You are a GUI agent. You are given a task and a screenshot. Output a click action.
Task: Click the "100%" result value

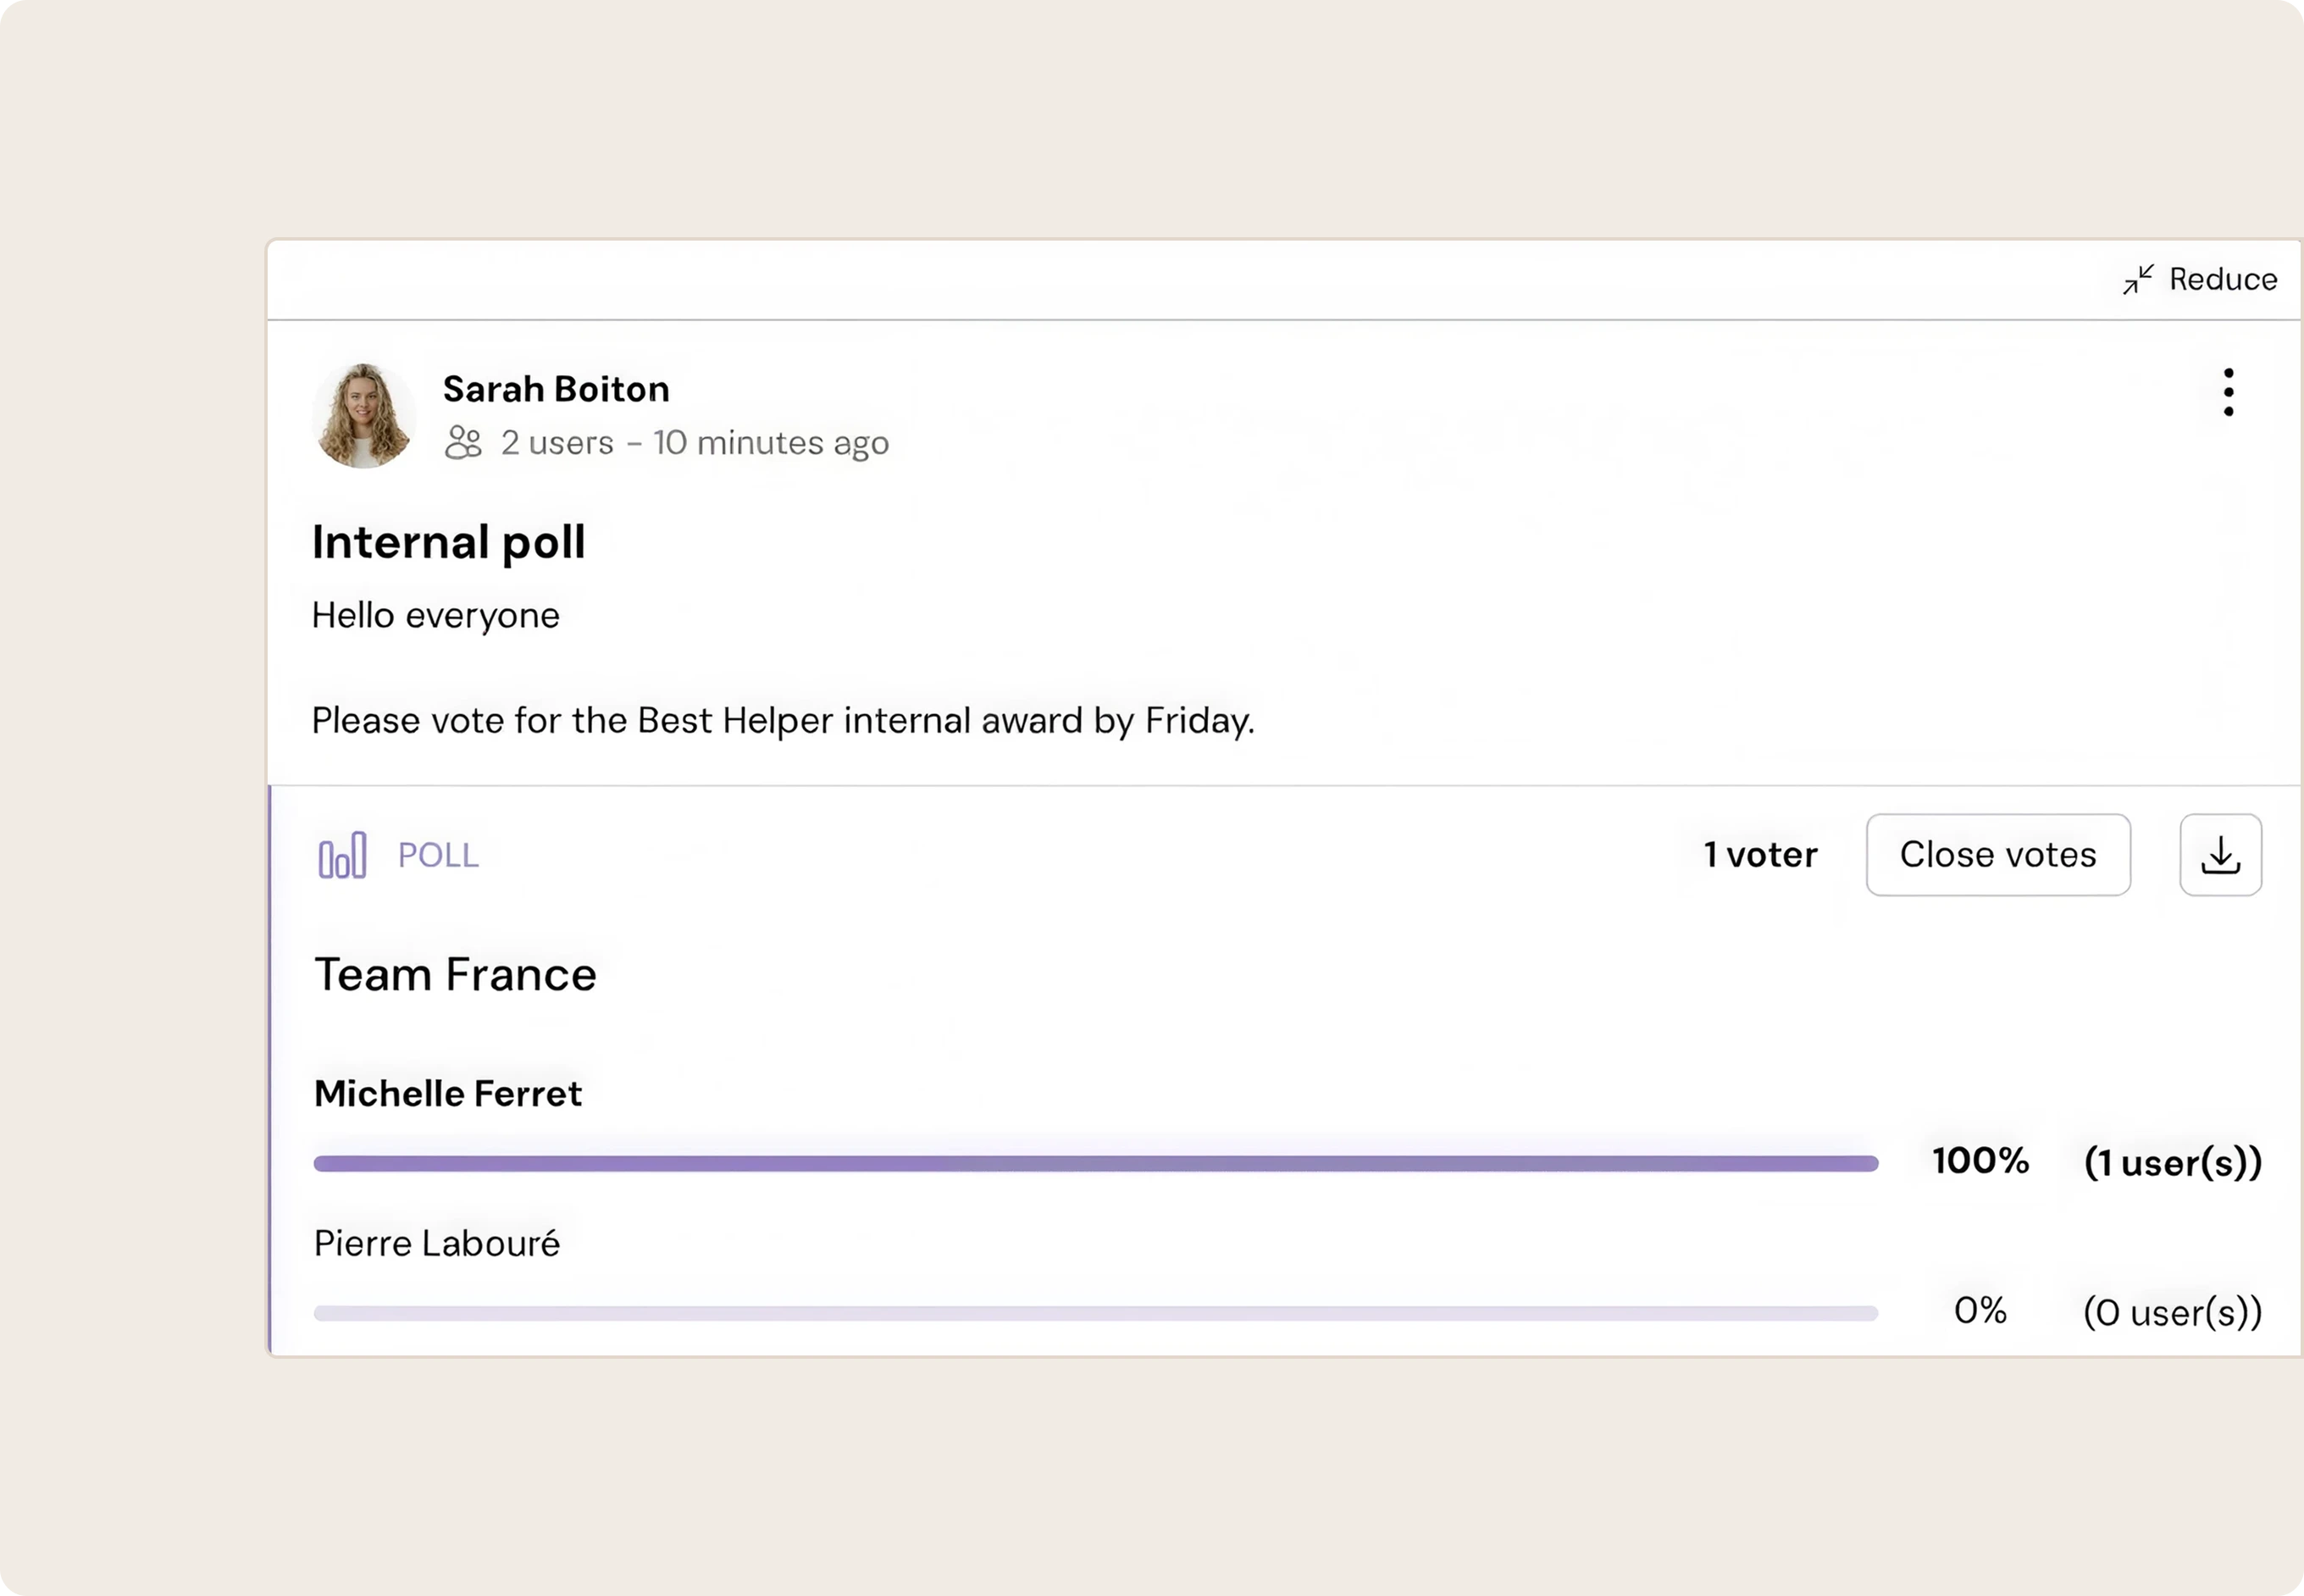pos(1980,1161)
